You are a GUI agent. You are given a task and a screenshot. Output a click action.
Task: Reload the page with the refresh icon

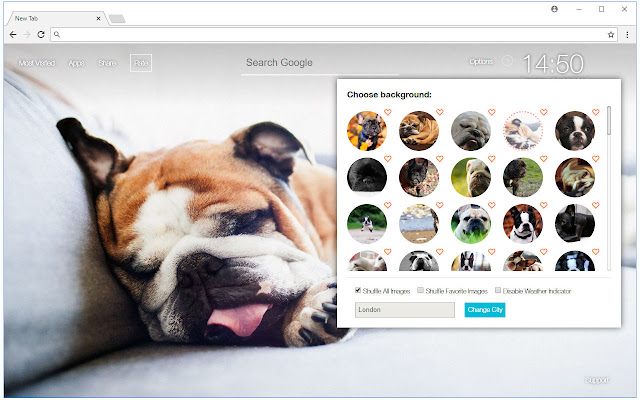(x=41, y=35)
